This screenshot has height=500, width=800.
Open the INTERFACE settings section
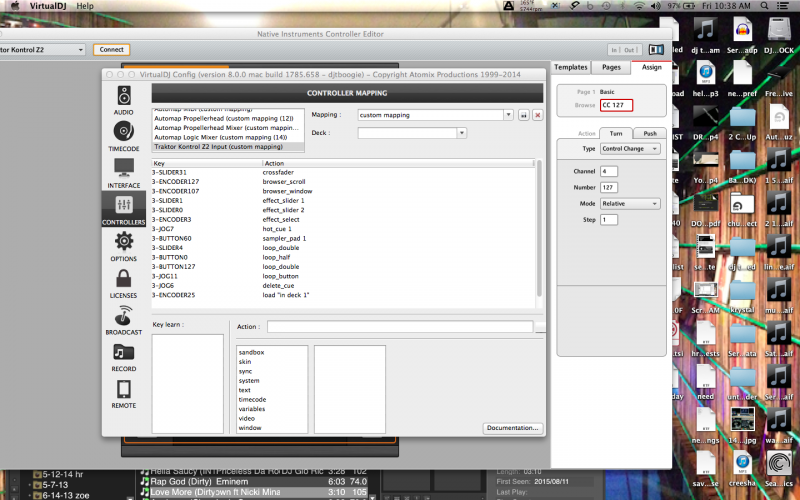[x=123, y=173]
